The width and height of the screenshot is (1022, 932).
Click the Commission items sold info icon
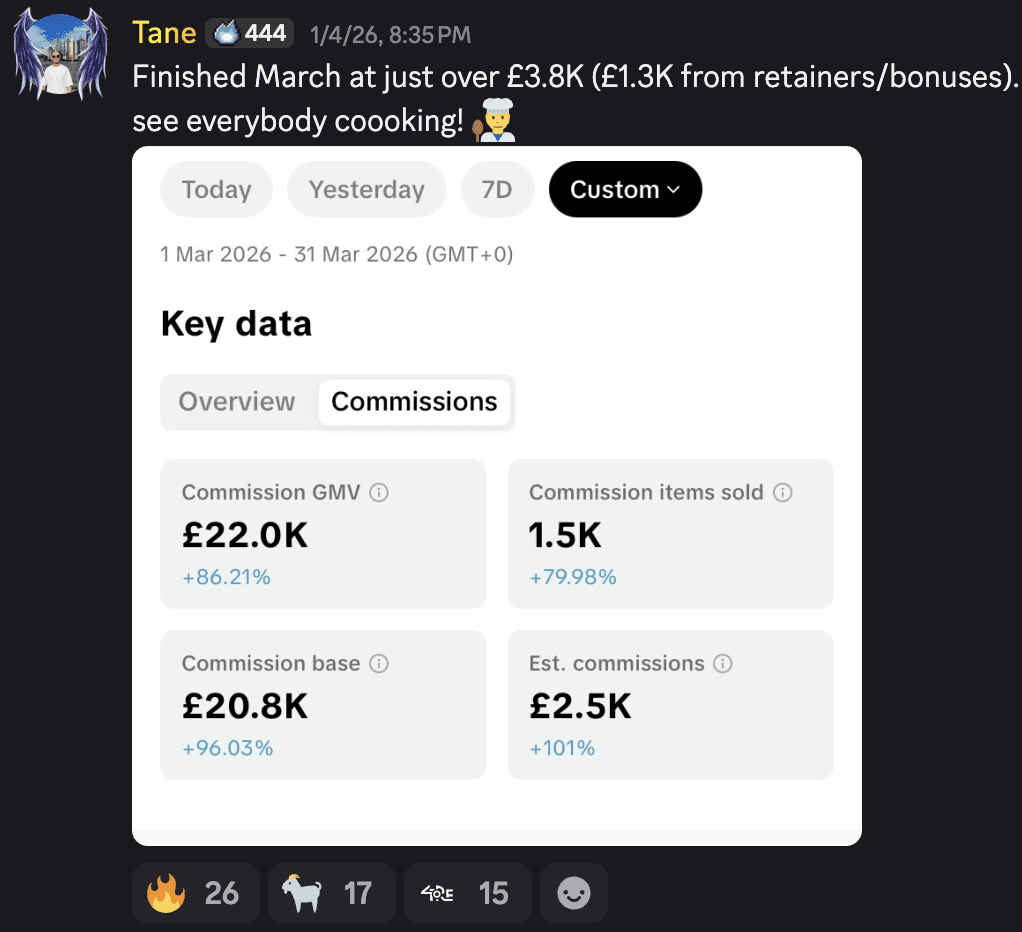783,492
